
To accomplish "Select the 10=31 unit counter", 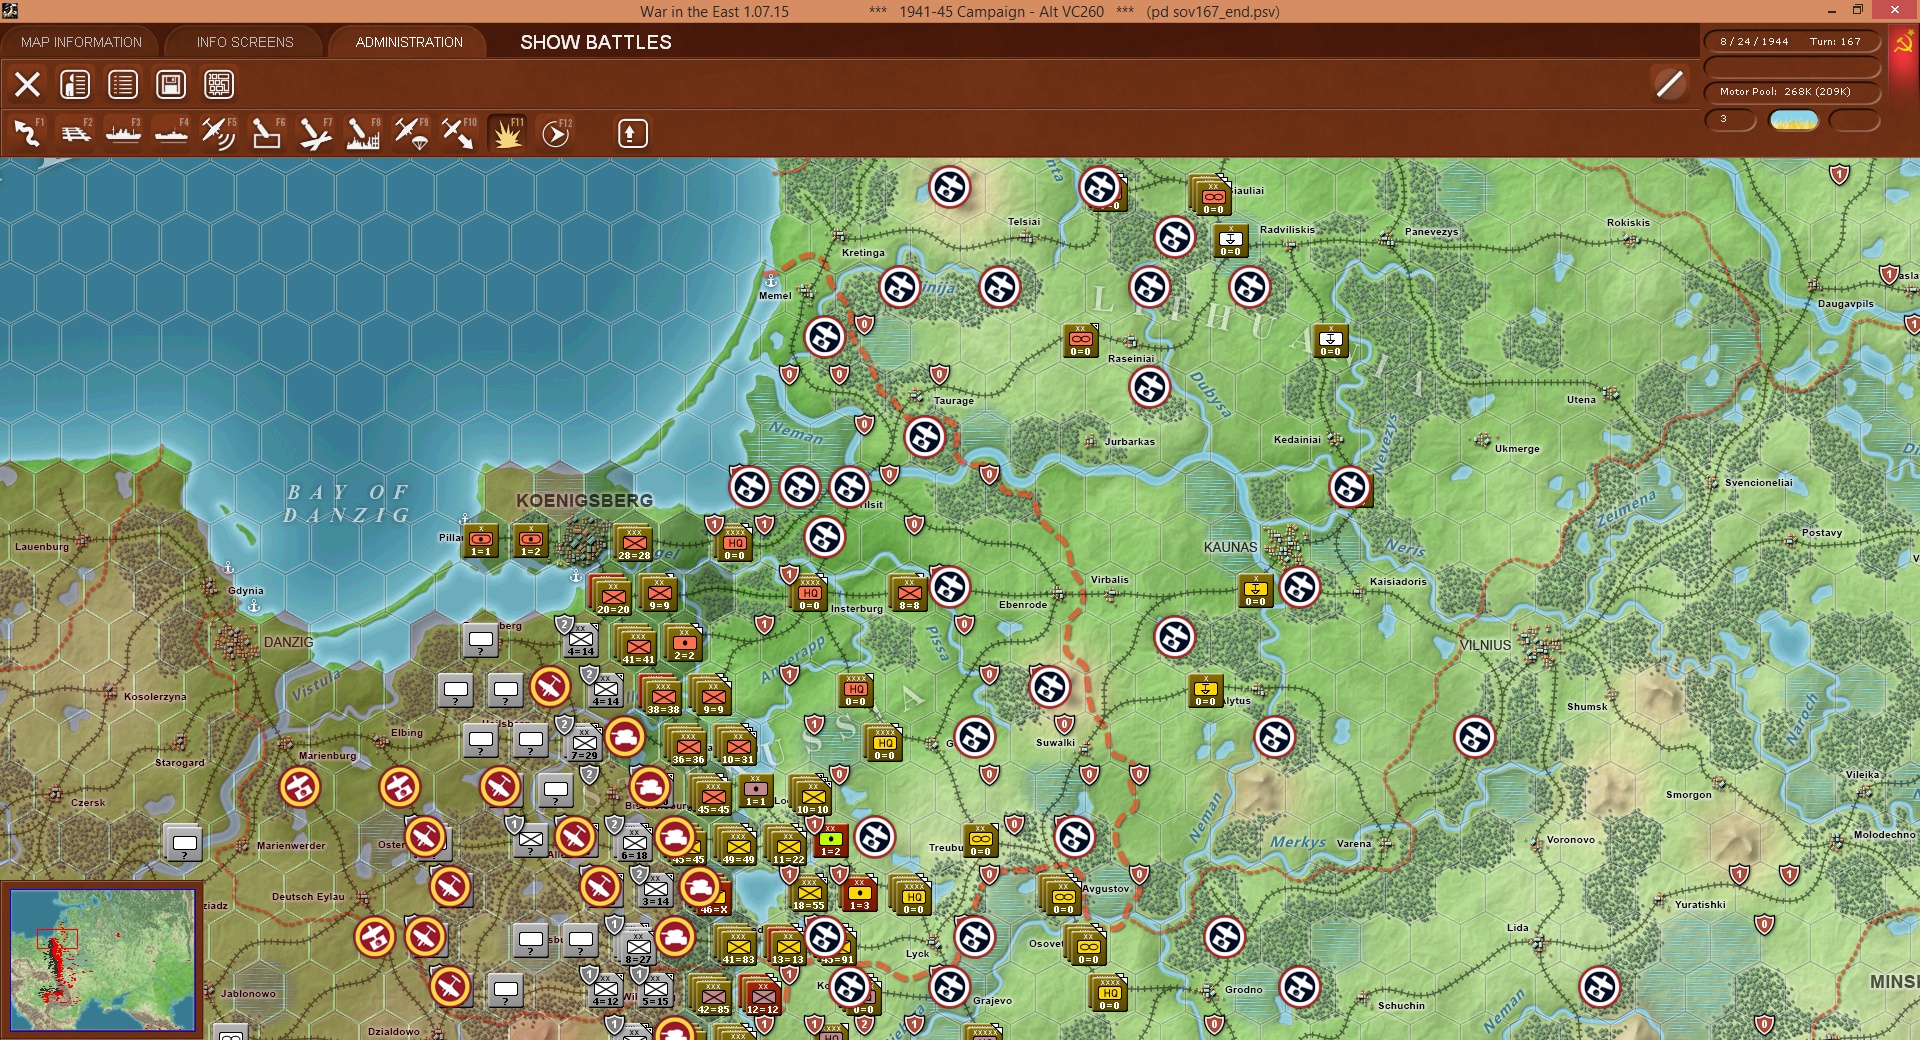I will click(738, 747).
